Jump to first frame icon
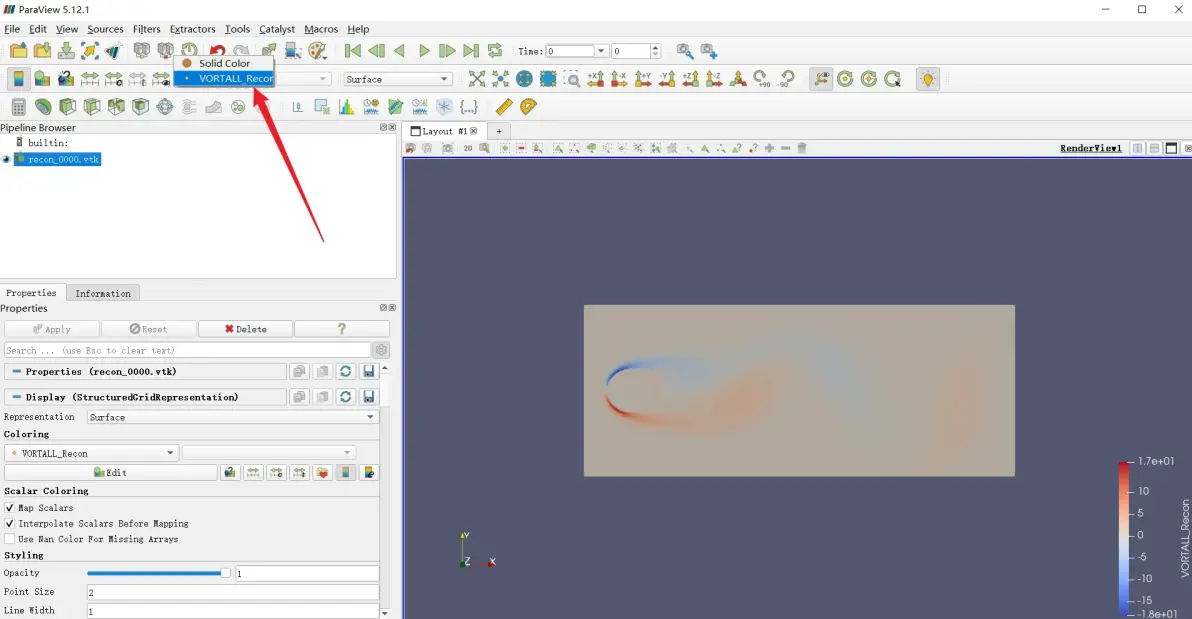1192x619 pixels. coord(353,51)
